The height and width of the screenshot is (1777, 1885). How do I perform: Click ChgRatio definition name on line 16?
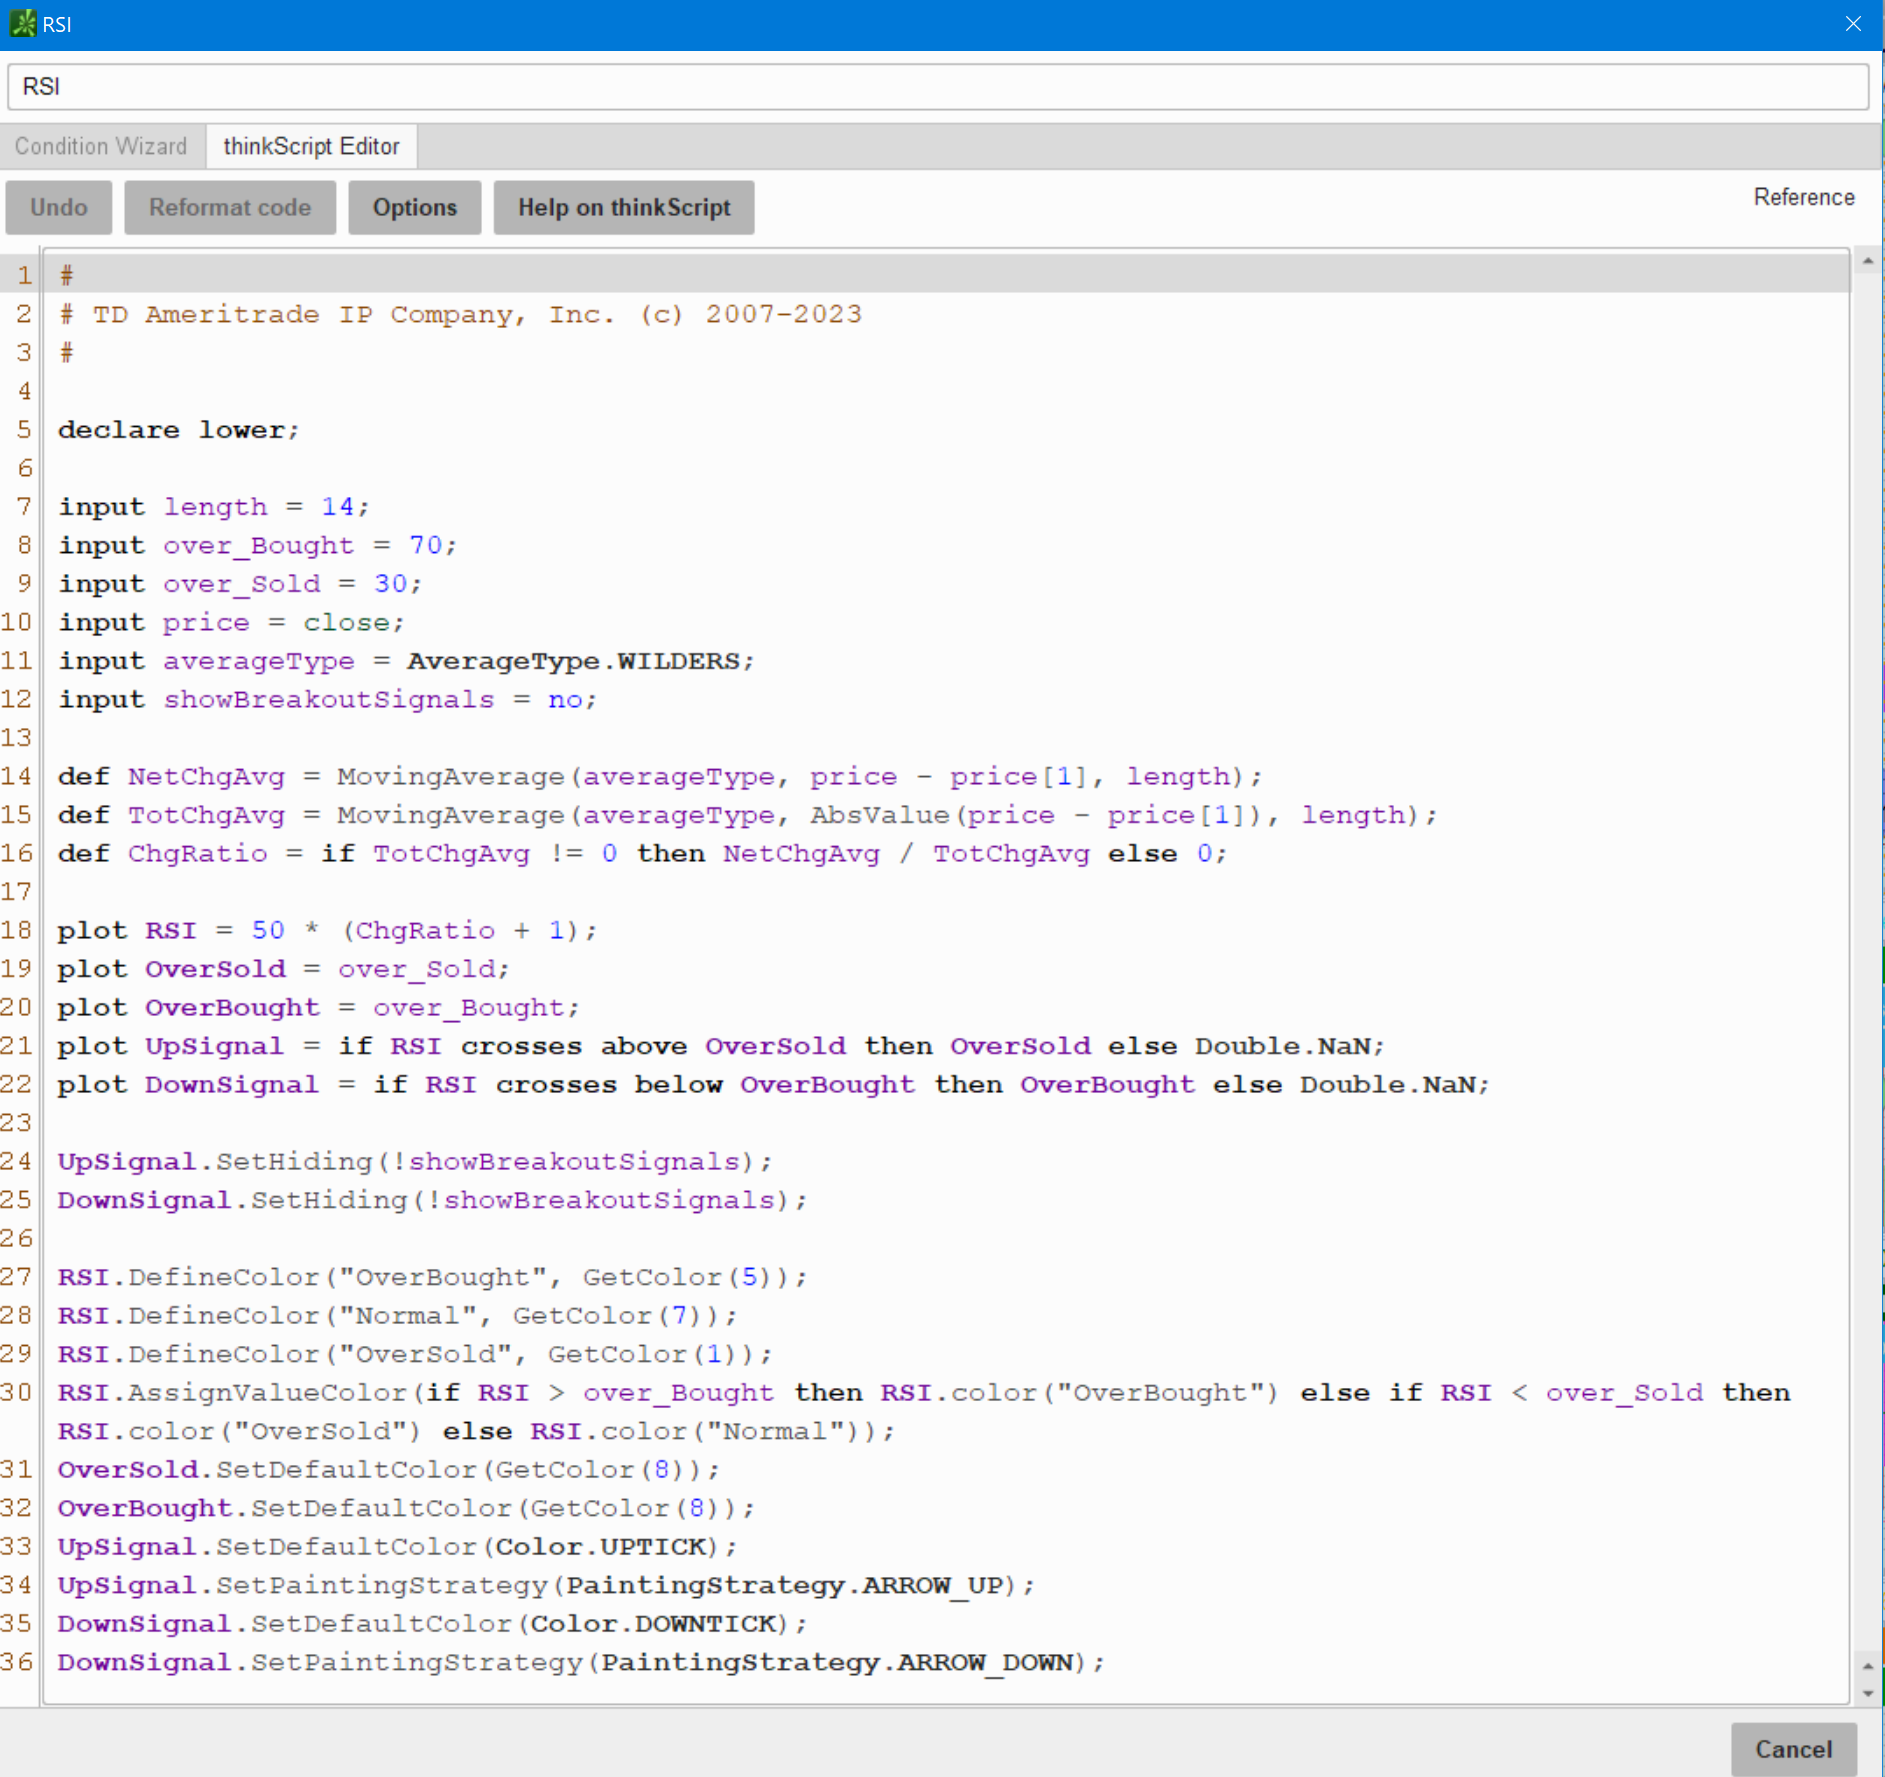pyautogui.click(x=197, y=853)
